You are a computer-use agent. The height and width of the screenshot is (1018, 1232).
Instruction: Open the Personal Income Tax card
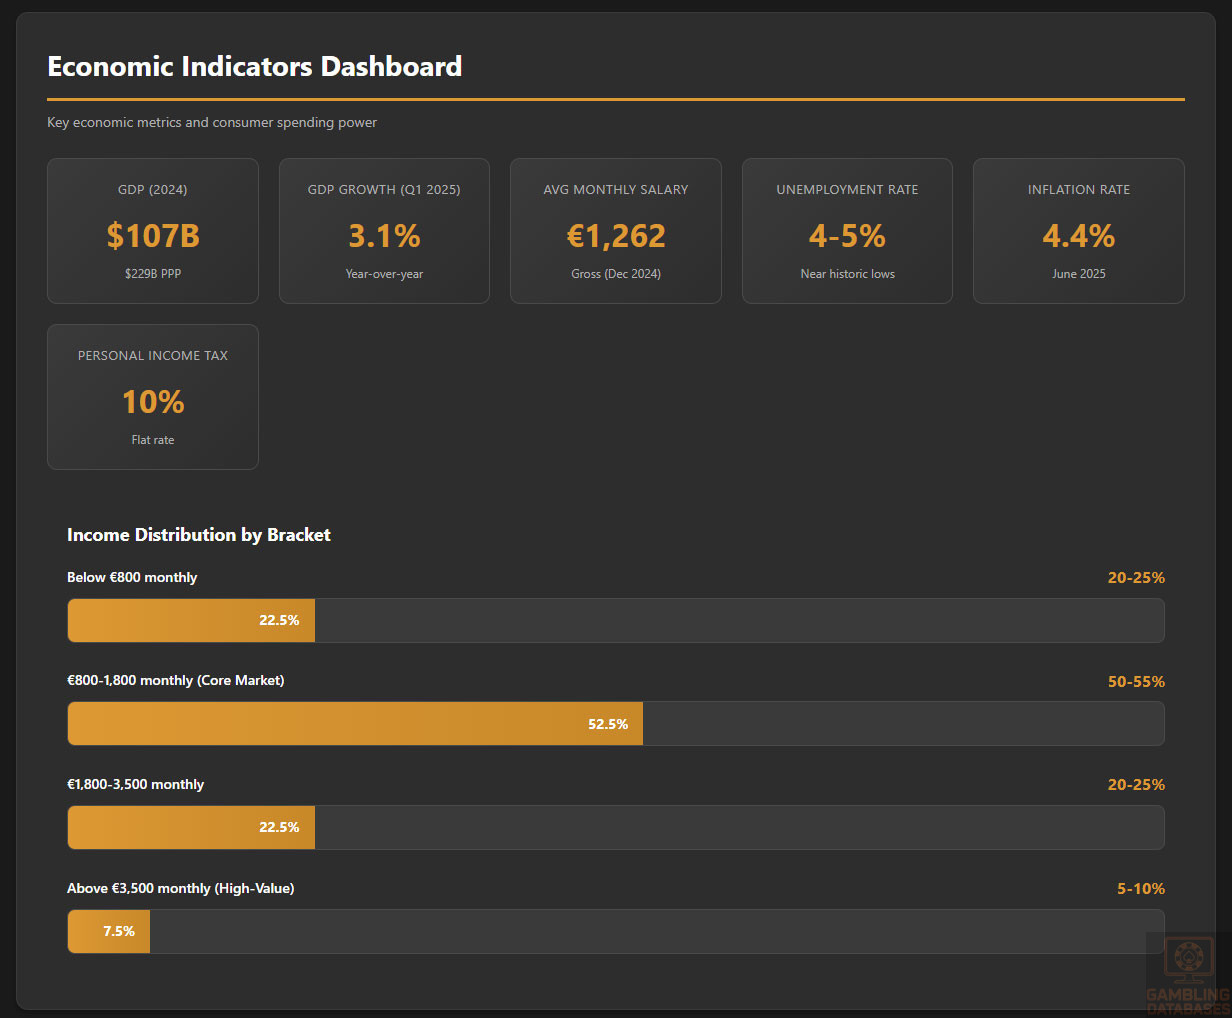pyautogui.click(x=153, y=397)
